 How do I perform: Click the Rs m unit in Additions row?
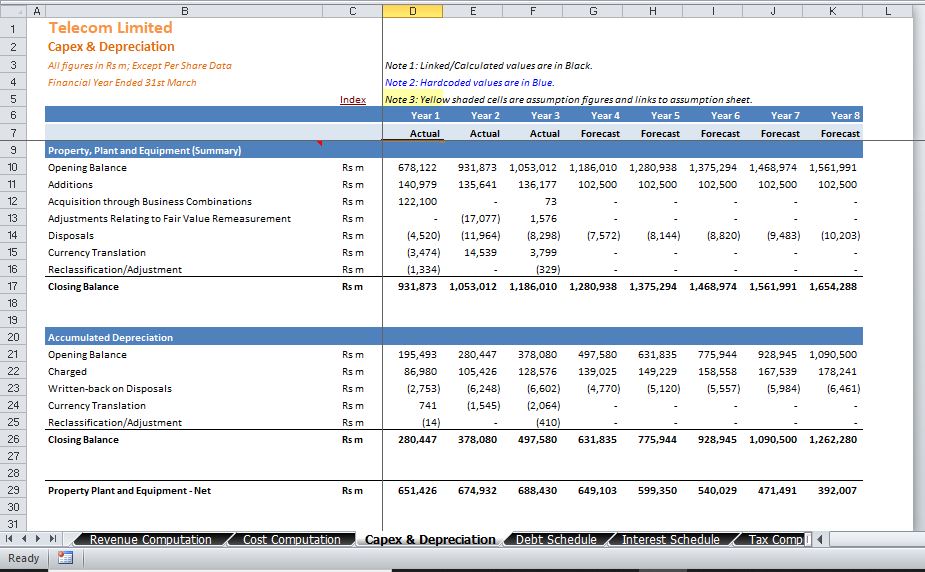click(x=353, y=185)
